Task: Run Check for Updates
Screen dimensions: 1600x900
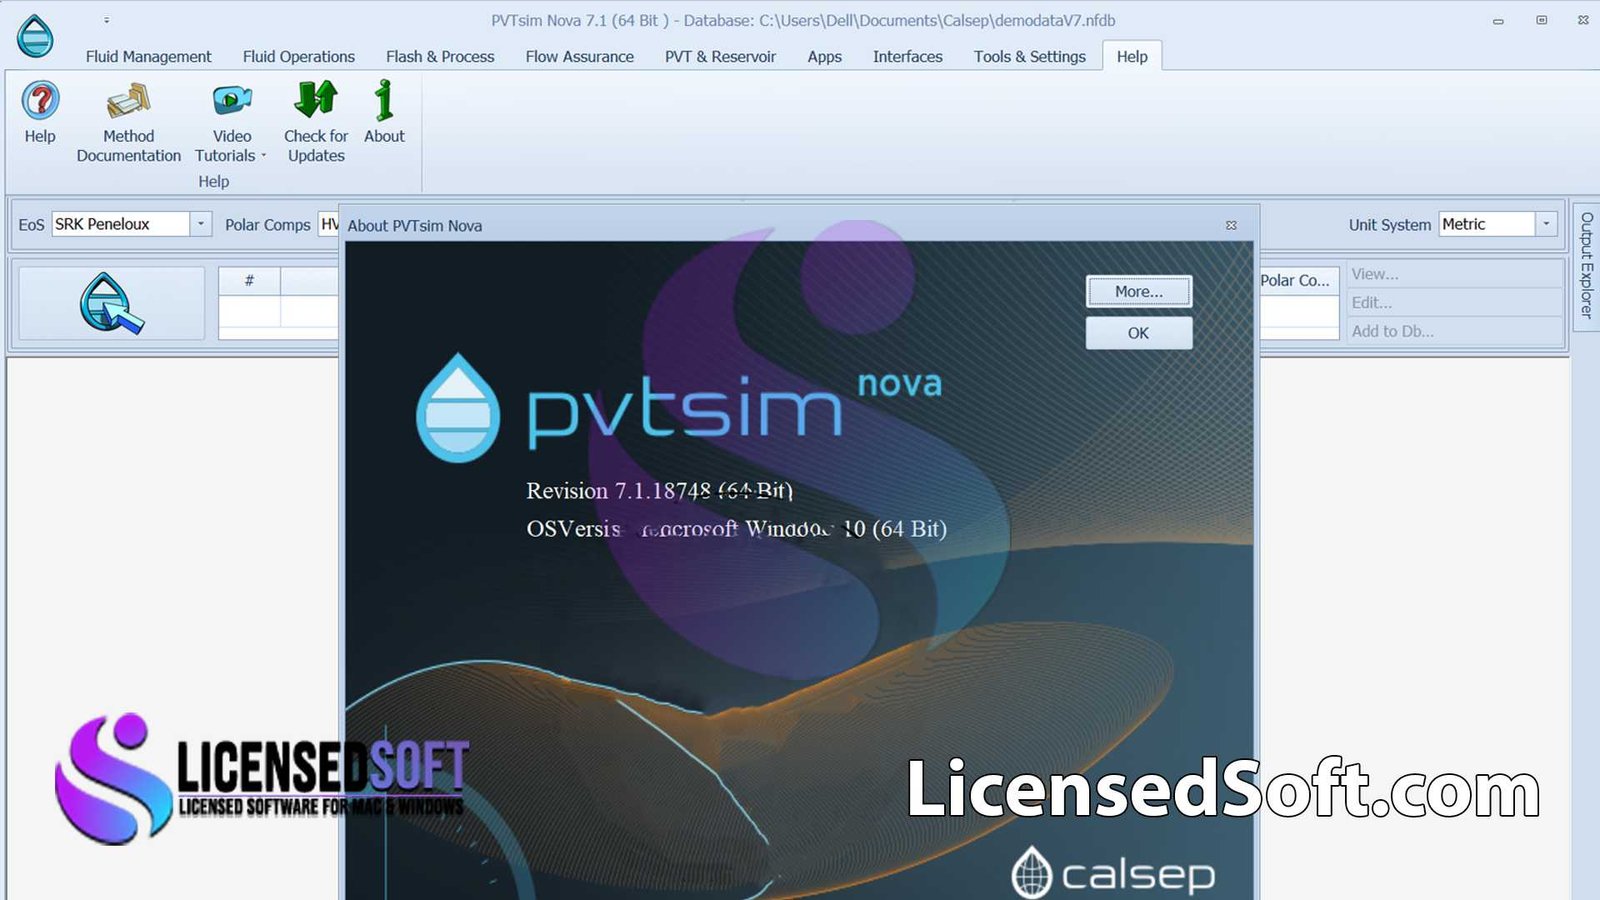Action: pyautogui.click(x=316, y=122)
